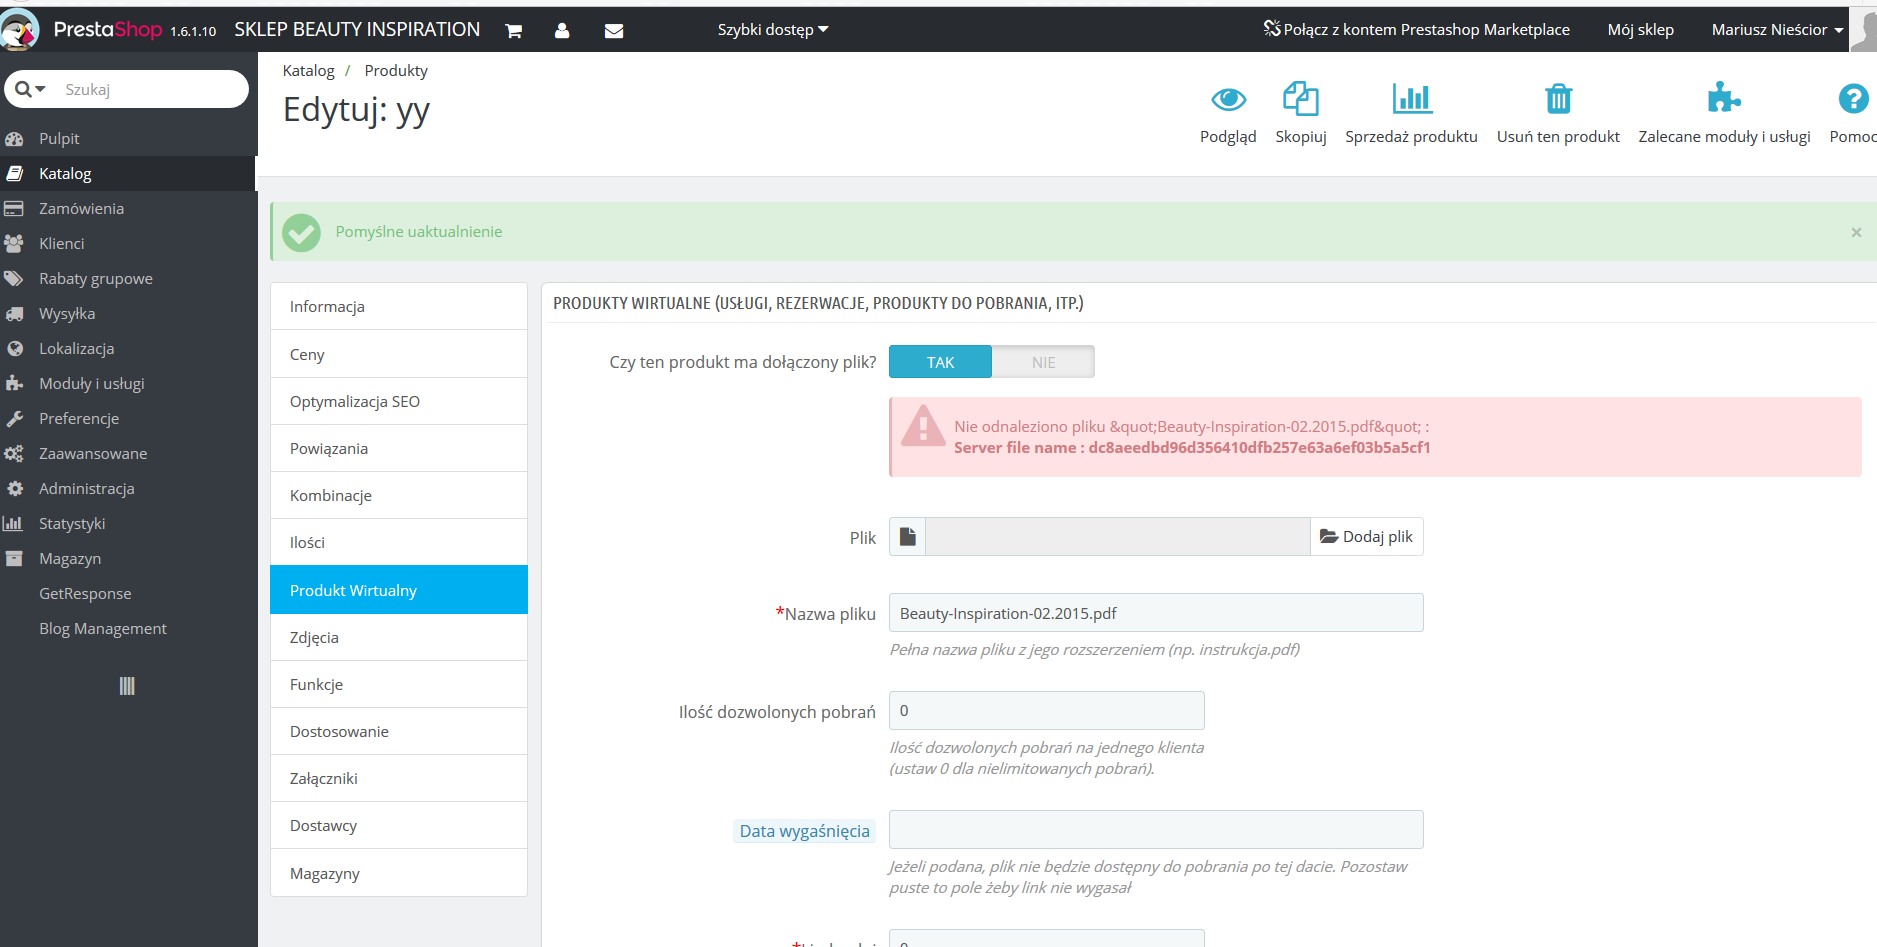Open the Informacja product tab
This screenshot has width=1877, height=947.
tap(399, 307)
